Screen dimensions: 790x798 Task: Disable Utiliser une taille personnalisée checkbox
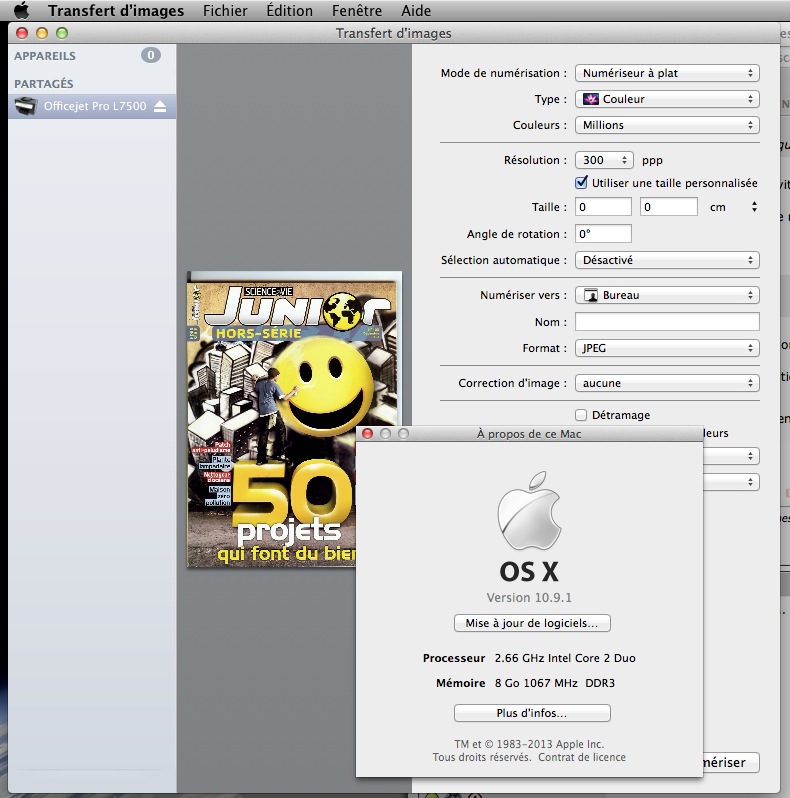point(582,183)
